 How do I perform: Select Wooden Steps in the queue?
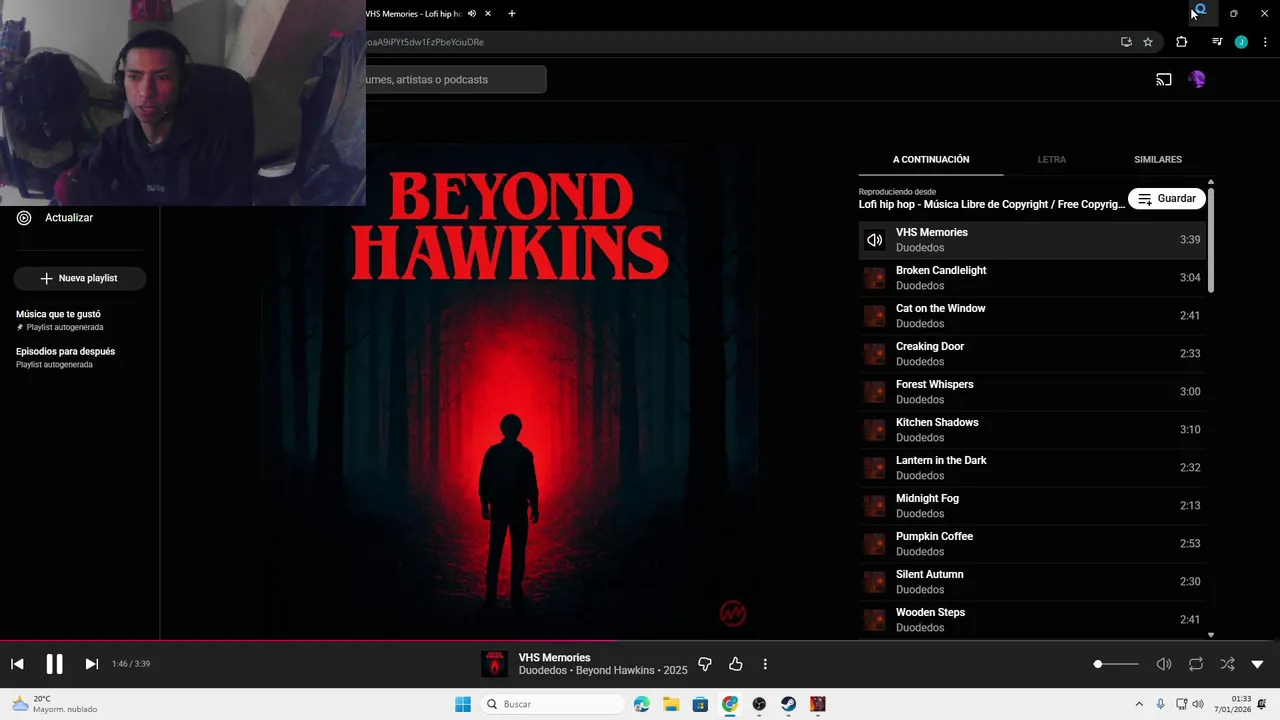point(1032,620)
